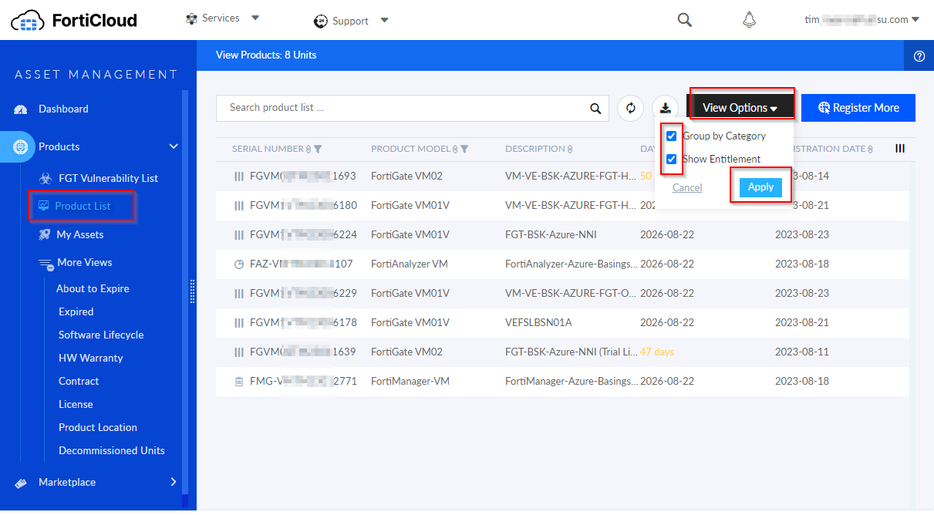This screenshot has width=934, height=515.
Task: Click the sidebar vertical scrollbar
Action: 185,292
